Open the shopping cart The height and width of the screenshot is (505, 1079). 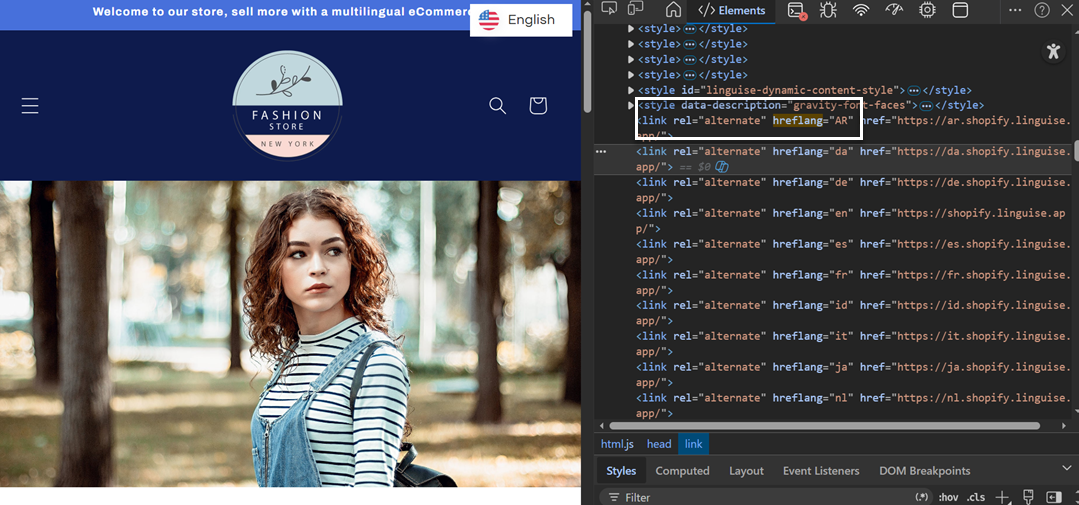tap(538, 105)
